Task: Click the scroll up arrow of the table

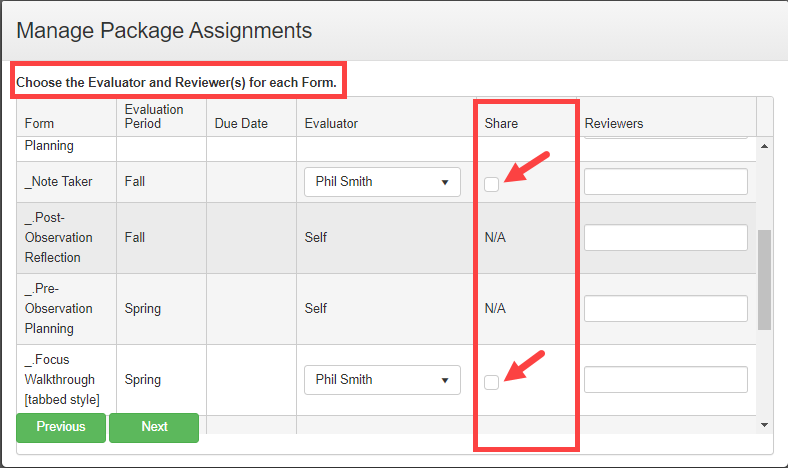Action: tap(764, 146)
